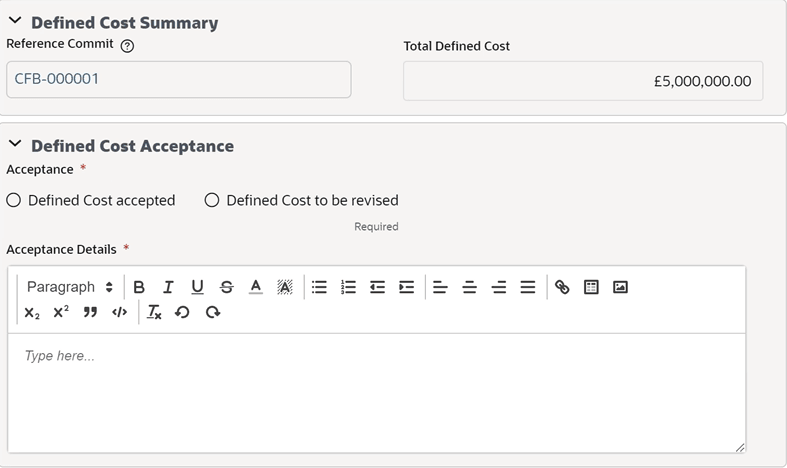
Task: Insert a bulleted list
Action: coord(319,287)
